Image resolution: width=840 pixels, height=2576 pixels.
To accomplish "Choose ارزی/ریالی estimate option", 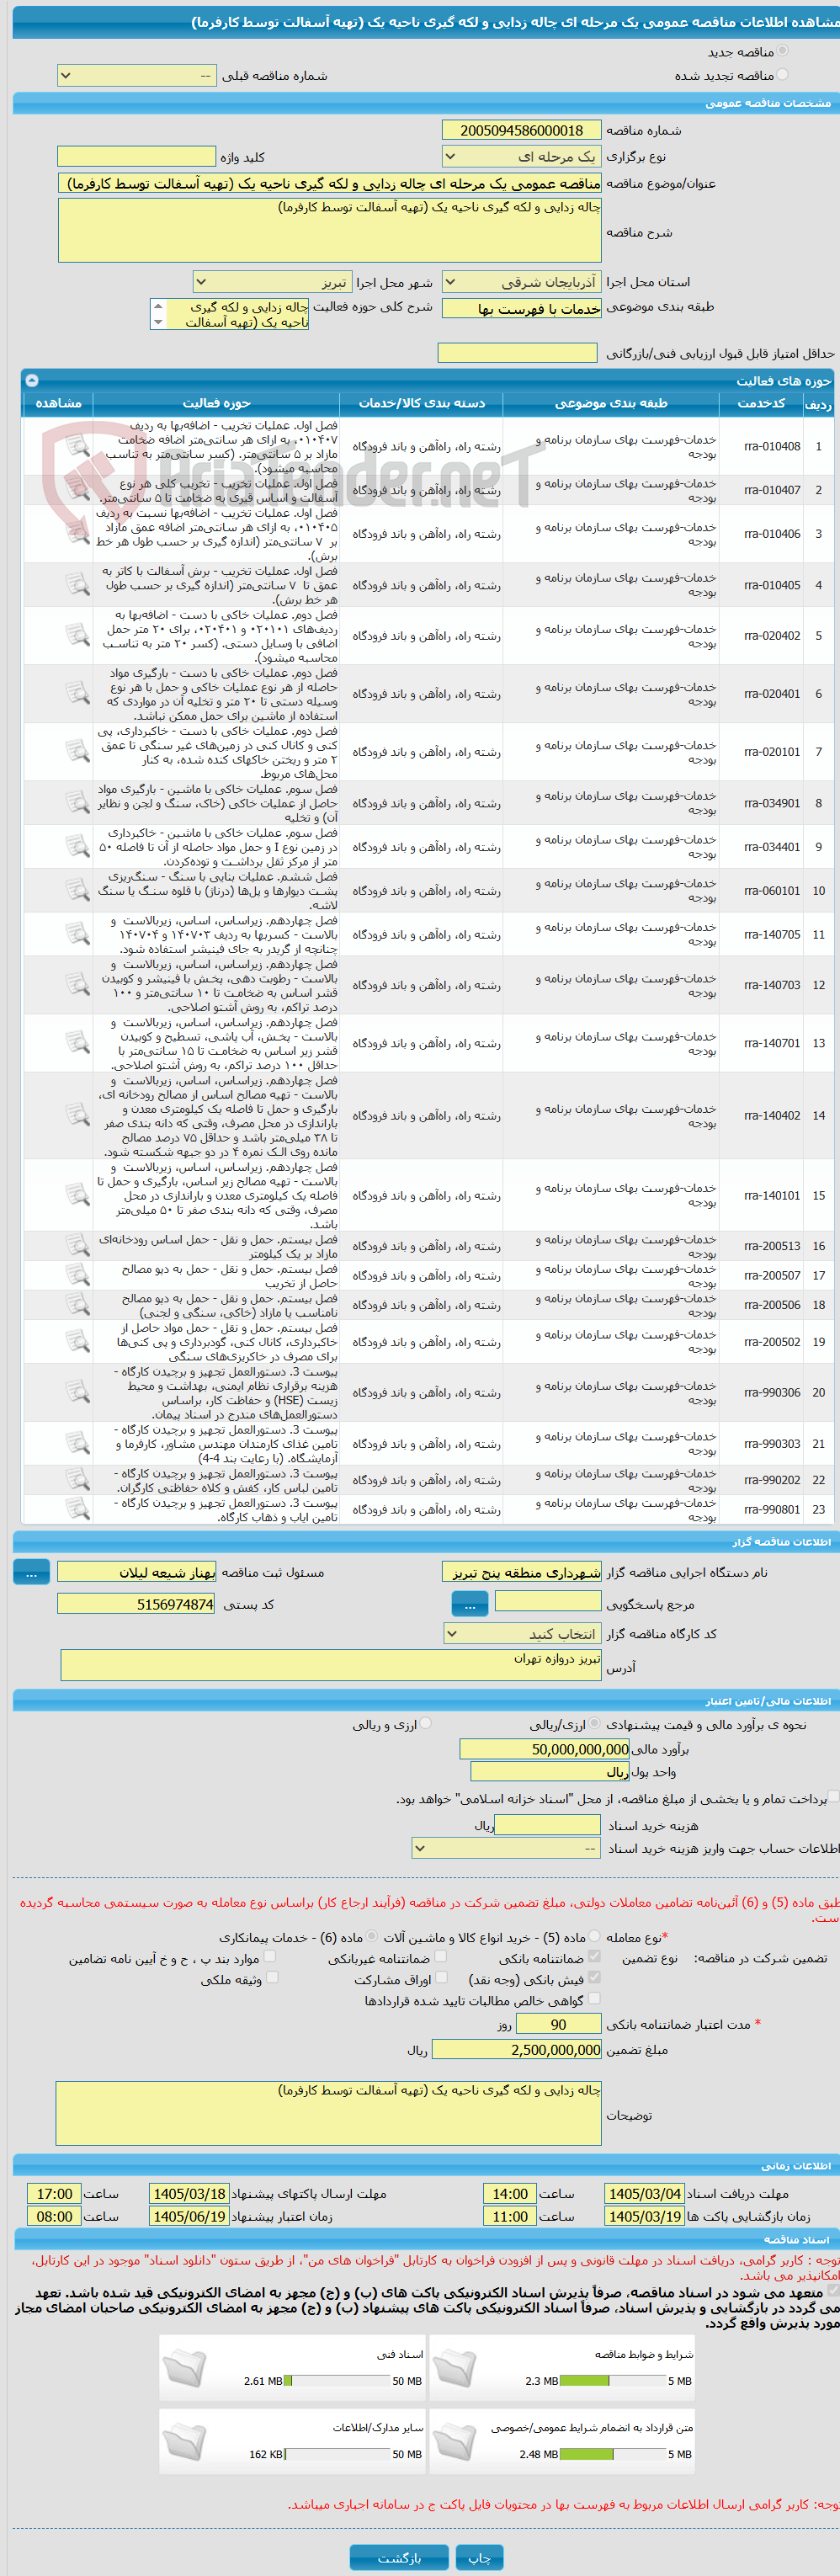I will click(595, 1723).
